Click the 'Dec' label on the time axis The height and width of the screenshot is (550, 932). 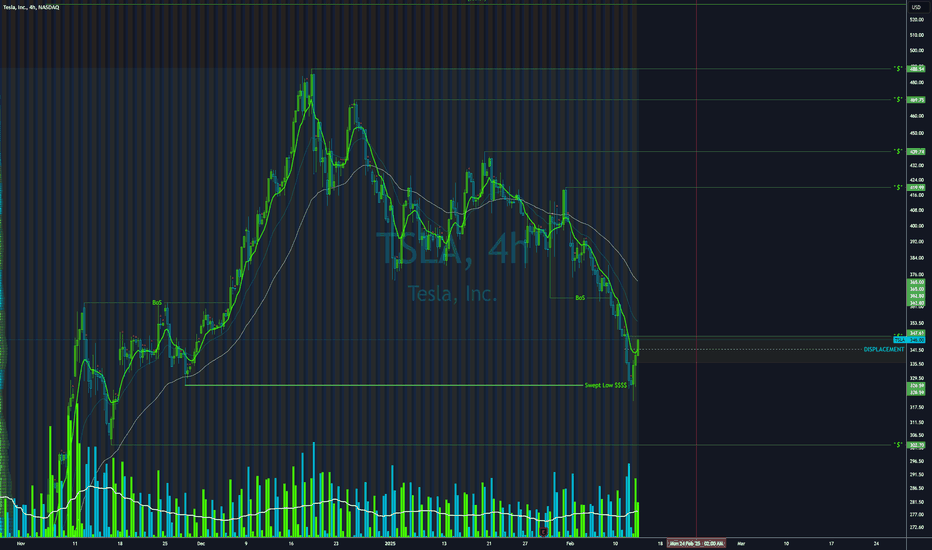point(201,543)
